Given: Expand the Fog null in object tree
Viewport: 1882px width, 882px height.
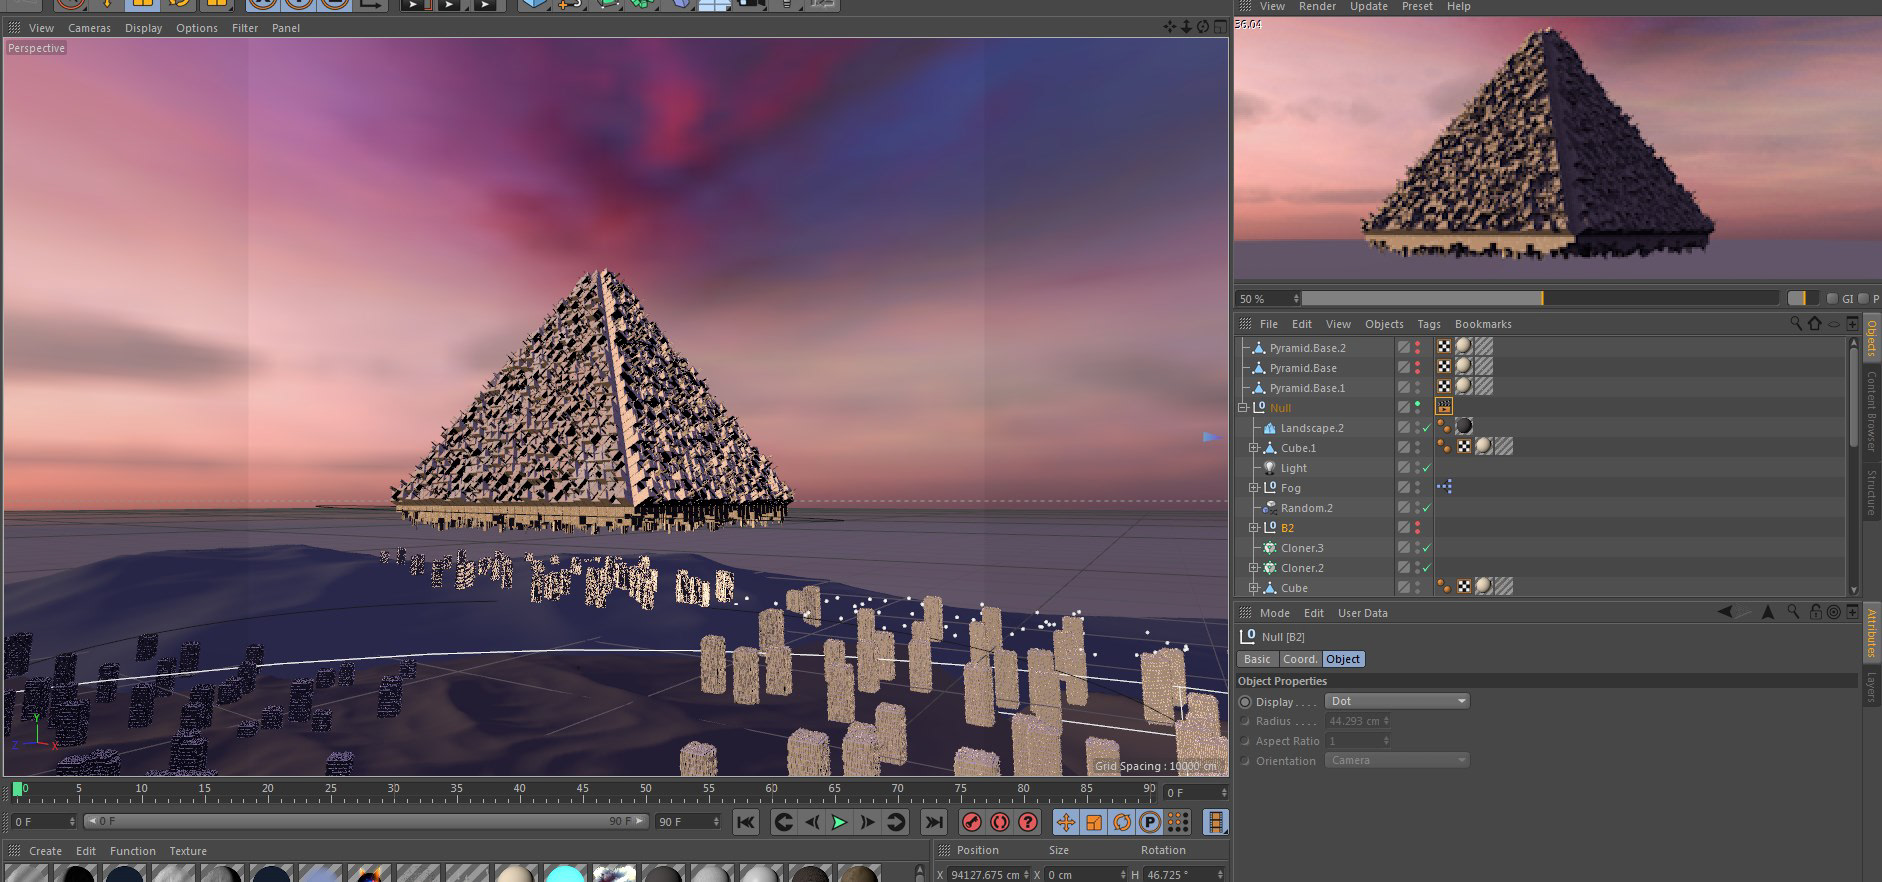Looking at the screenshot, I should [1254, 488].
